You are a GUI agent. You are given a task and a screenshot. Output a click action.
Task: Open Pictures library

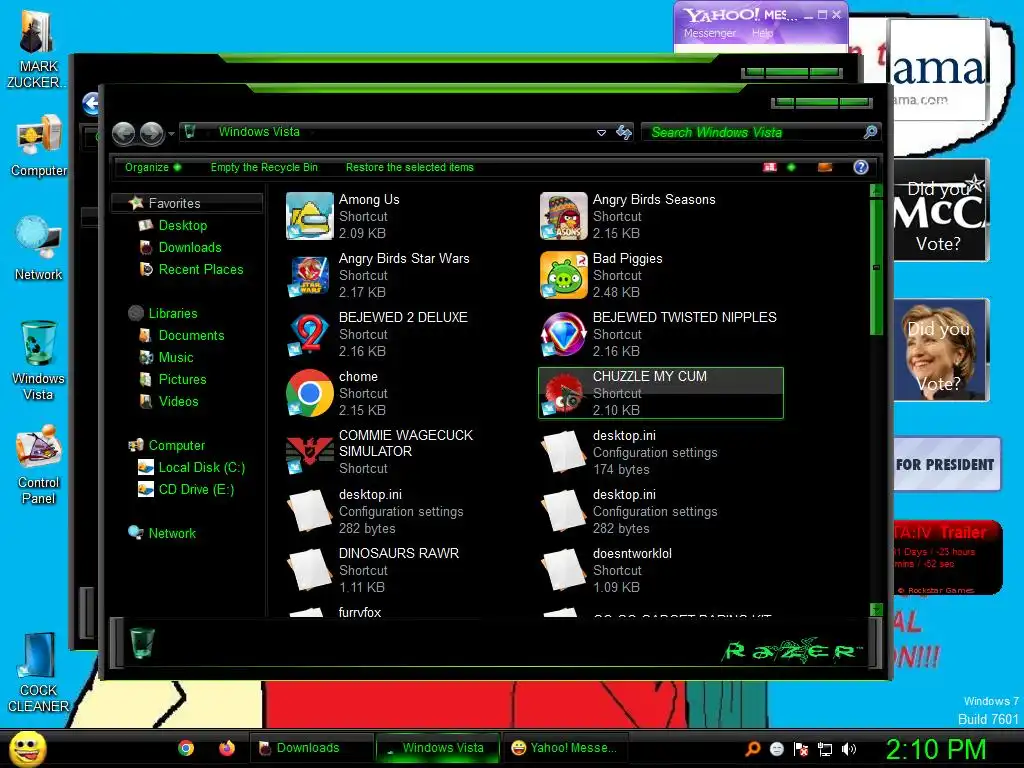tap(182, 379)
